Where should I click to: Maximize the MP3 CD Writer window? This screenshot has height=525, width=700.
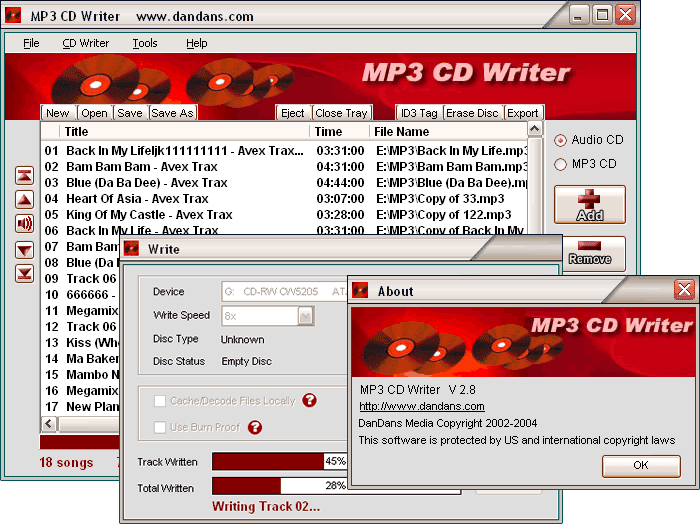tap(602, 15)
